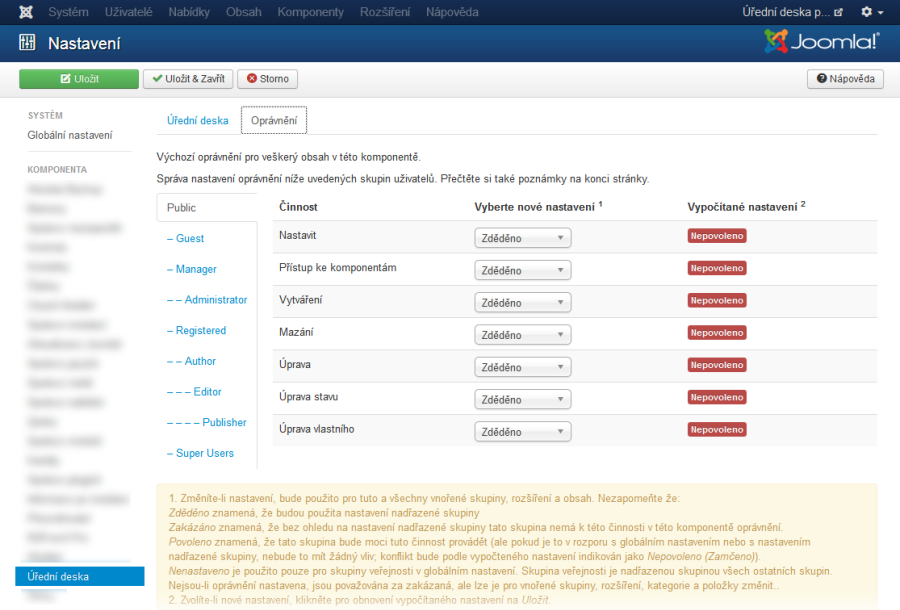Open the Zděděno dropdown for Mazání

click(x=520, y=333)
